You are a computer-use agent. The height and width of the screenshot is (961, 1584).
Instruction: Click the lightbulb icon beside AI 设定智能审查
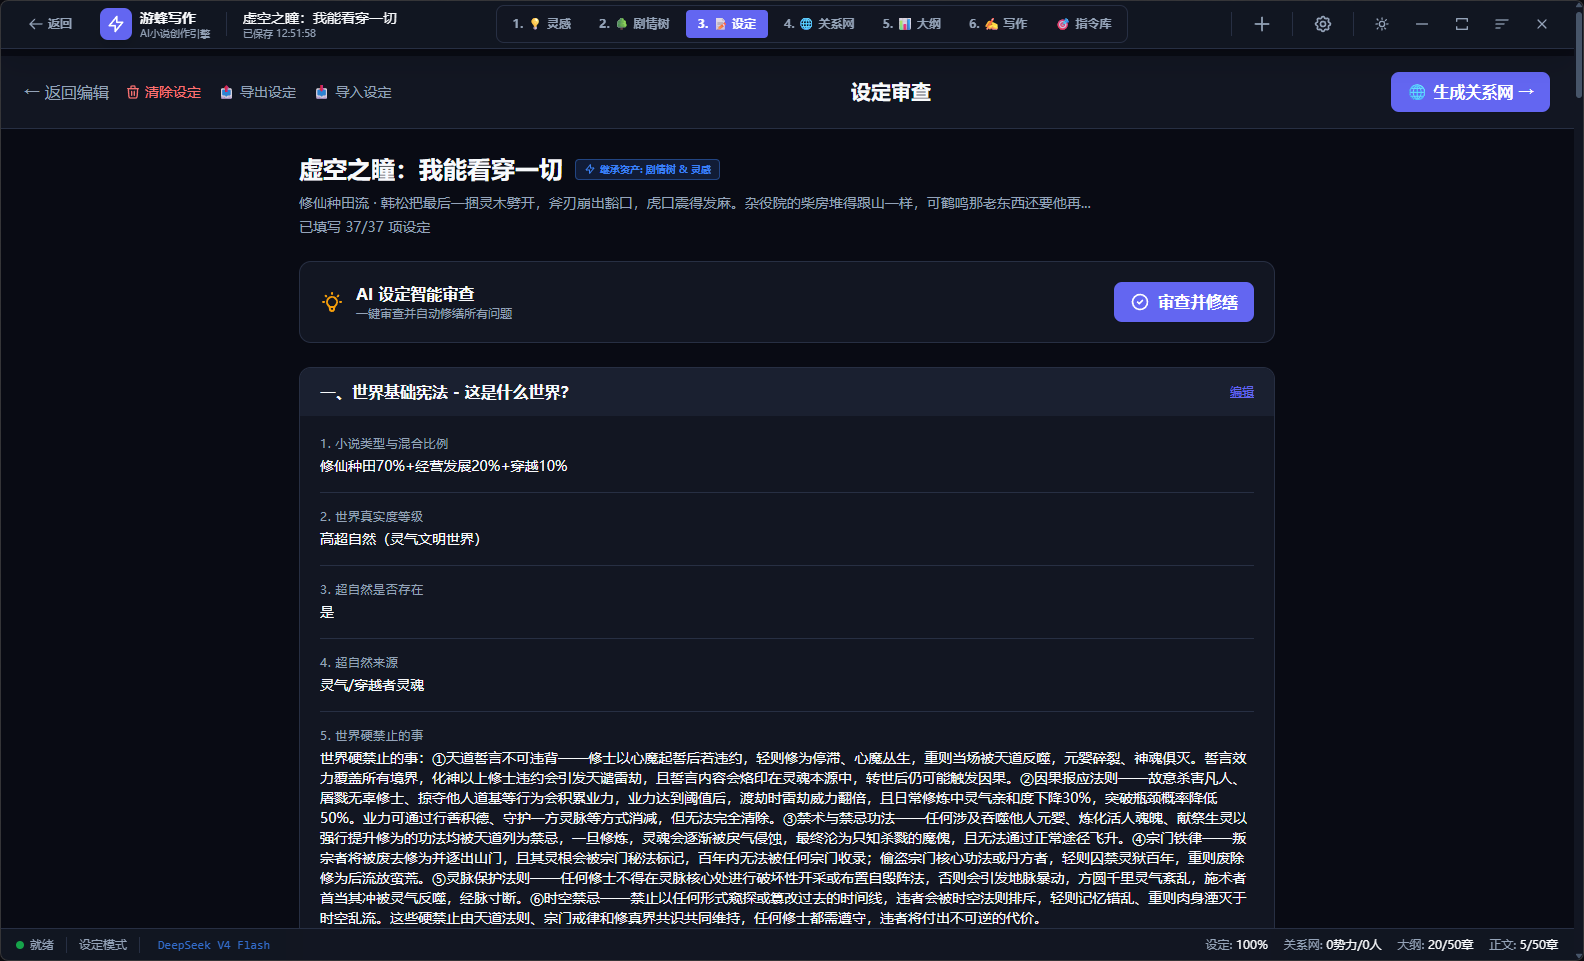pyautogui.click(x=332, y=302)
